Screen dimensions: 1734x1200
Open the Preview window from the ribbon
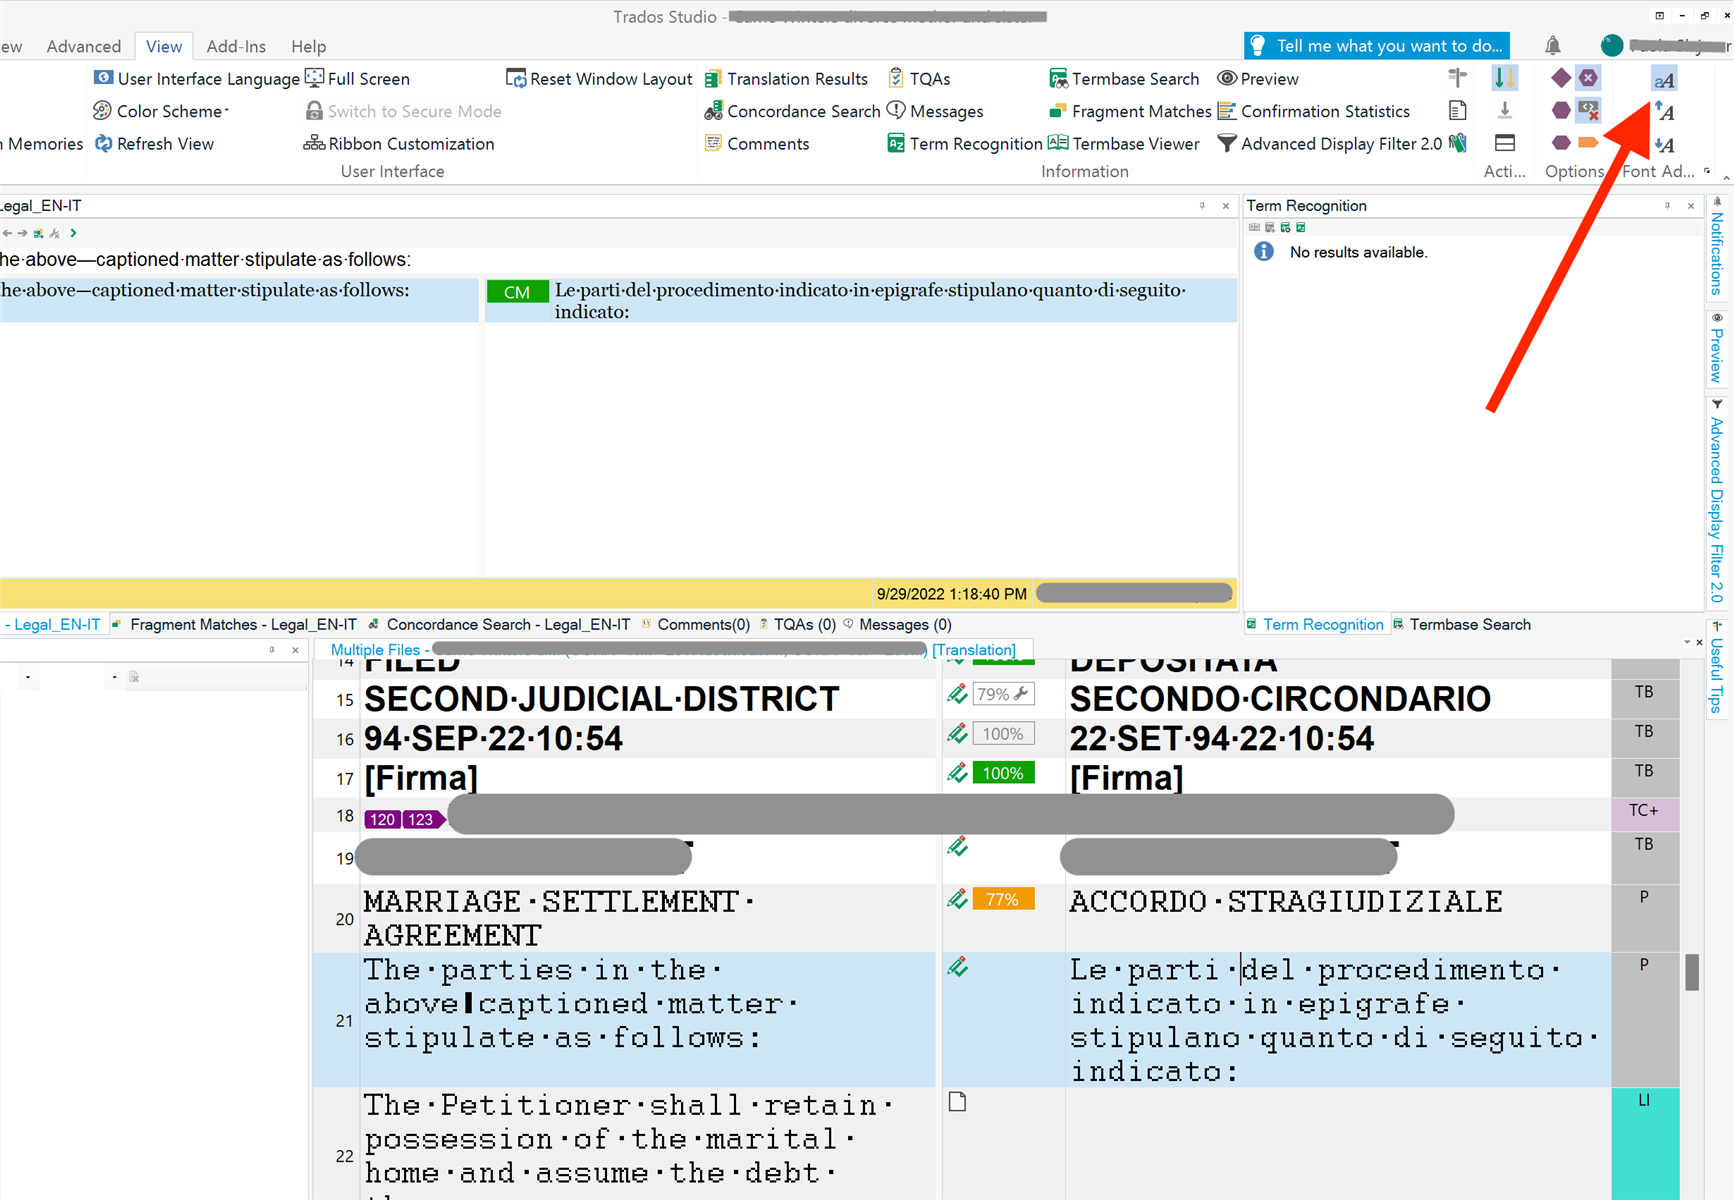point(1258,79)
